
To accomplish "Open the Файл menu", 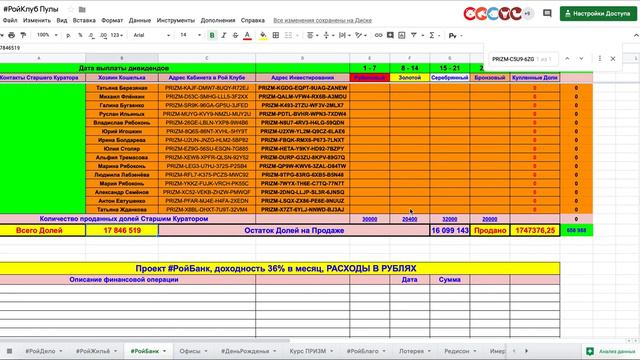I will coord(10,20).
